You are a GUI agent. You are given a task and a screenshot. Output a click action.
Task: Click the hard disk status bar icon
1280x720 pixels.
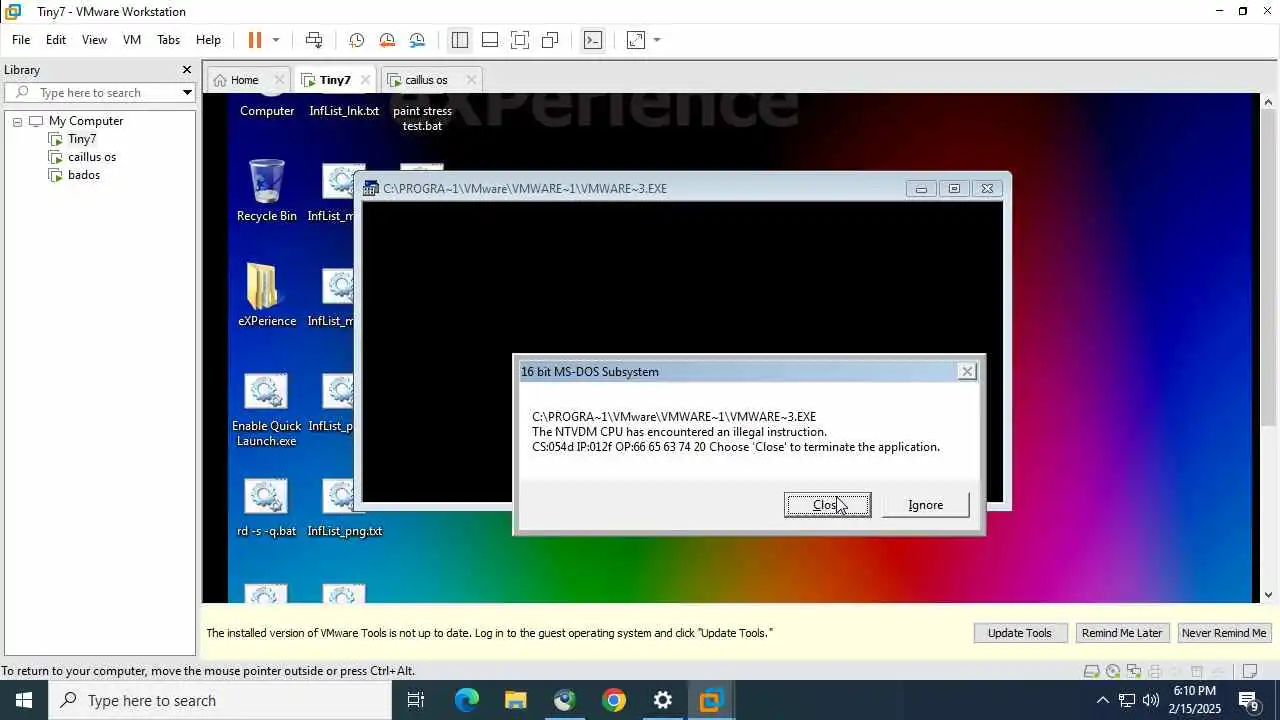click(1092, 671)
